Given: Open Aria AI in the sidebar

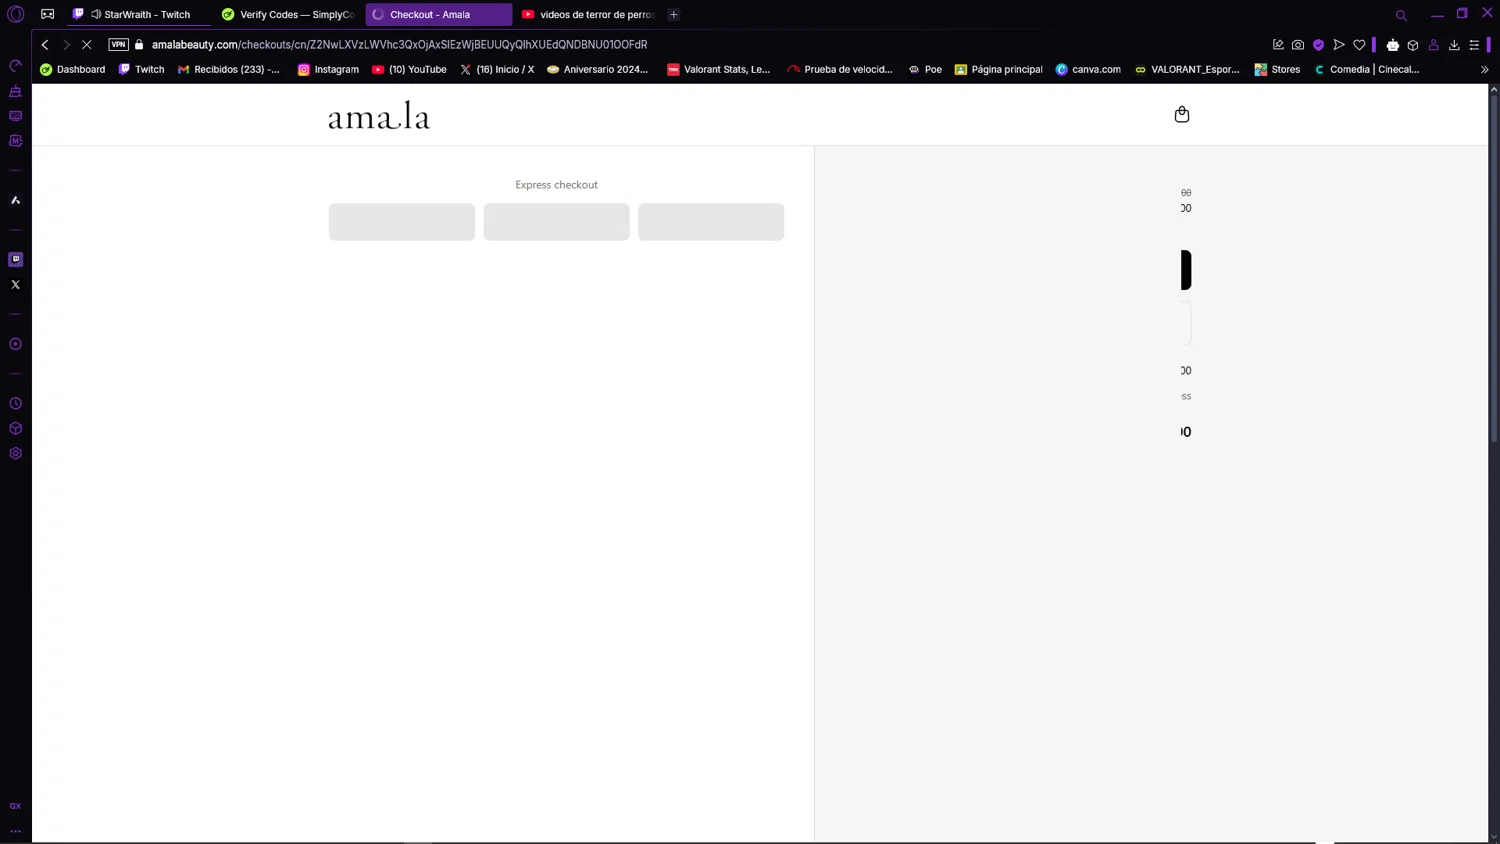Looking at the screenshot, I should [x=15, y=200].
